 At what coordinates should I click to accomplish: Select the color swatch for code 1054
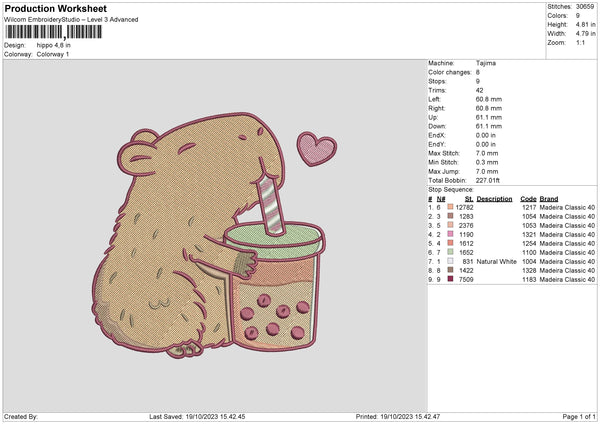coord(451,216)
